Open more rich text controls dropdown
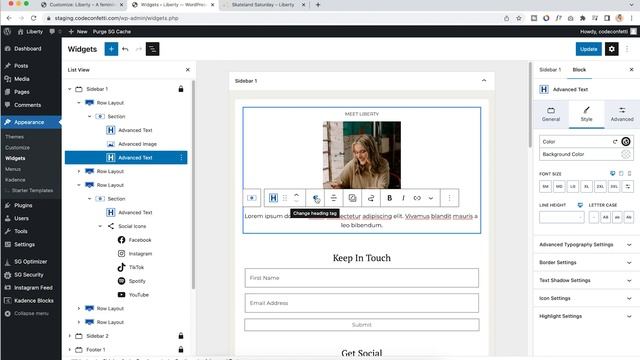 click(431, 198)
